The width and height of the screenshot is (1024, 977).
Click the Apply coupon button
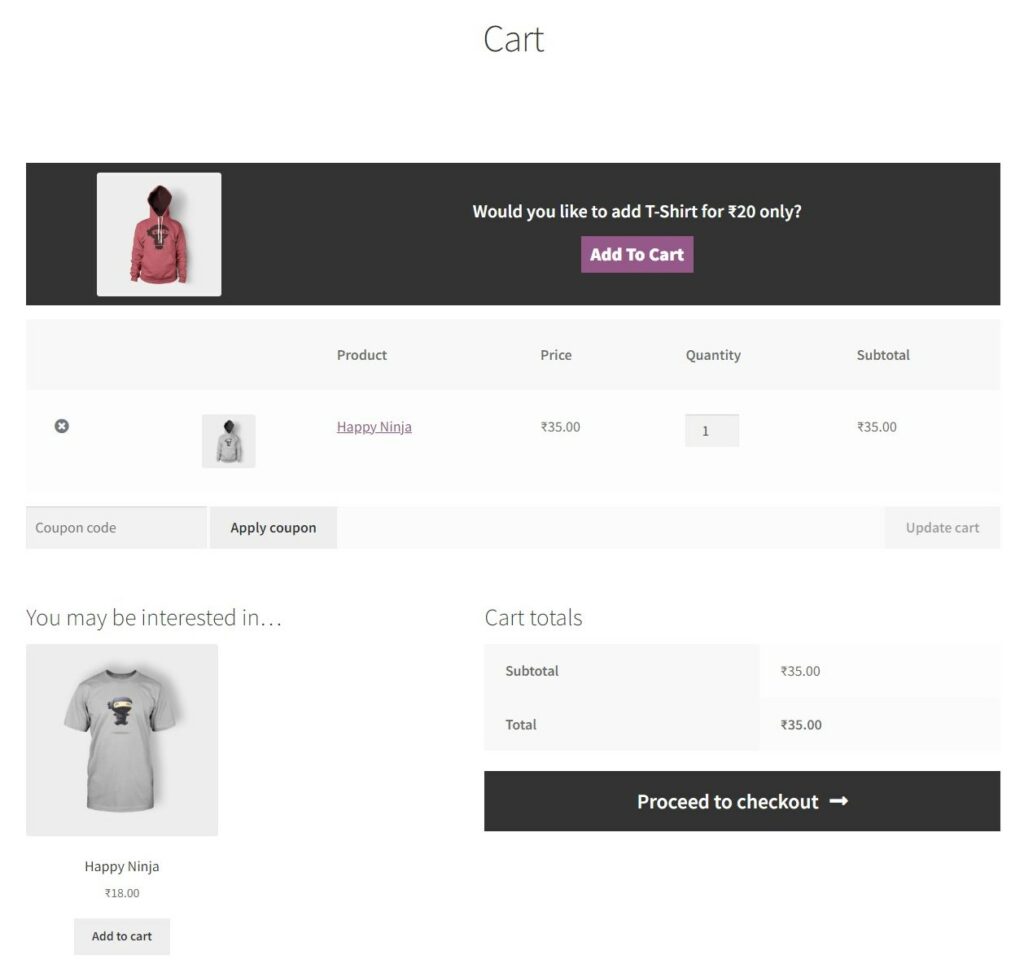click(x=273, y=528)
